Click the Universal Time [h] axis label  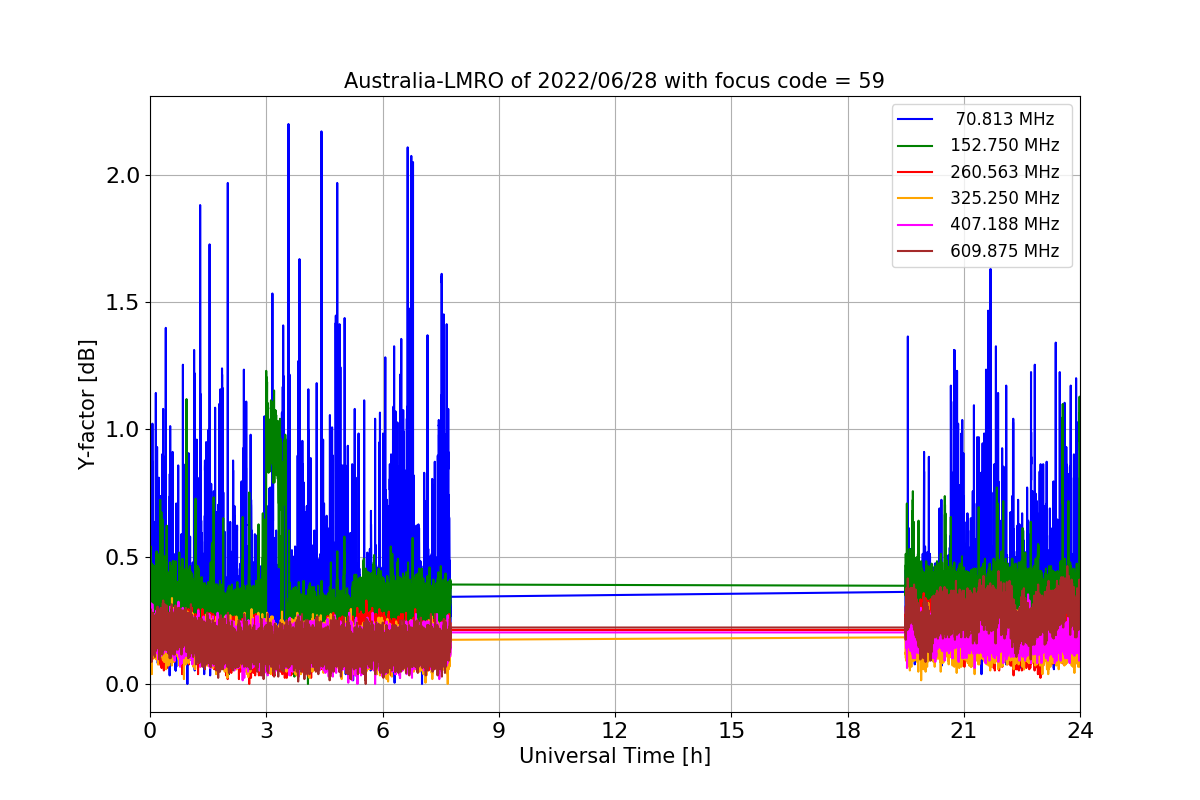pyautogui.click(x=614, y=756)
